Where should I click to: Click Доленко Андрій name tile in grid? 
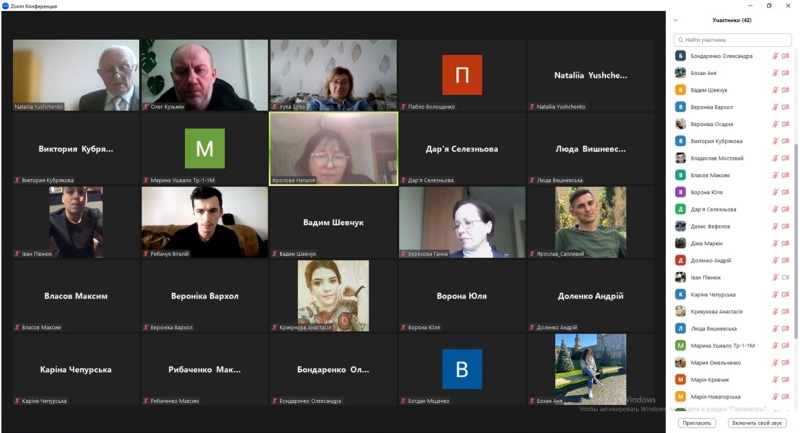pyautogui.click(x=591, y=296)
